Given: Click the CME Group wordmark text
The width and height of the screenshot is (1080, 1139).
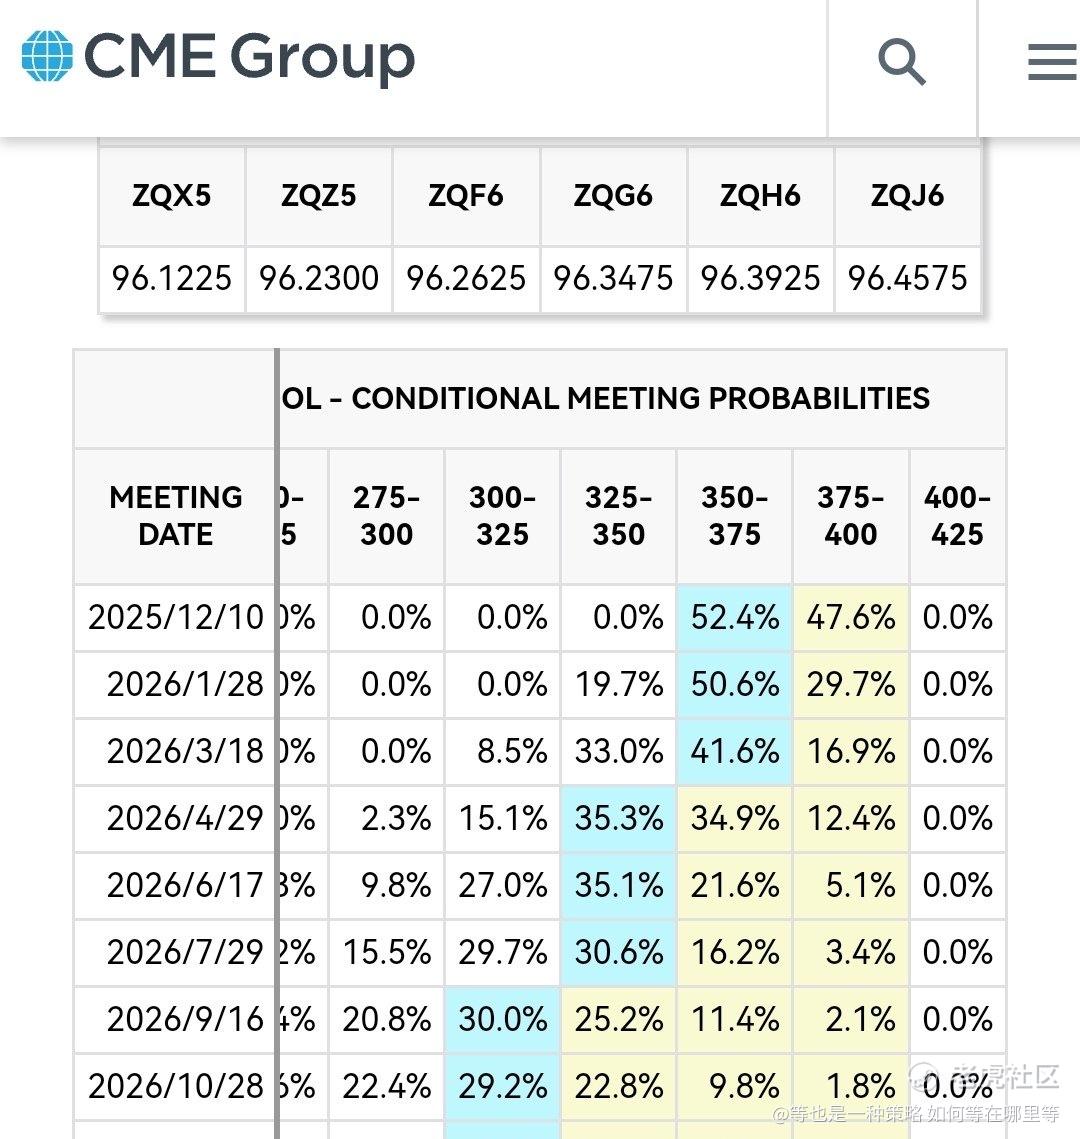Looking at the screenshot, I should (x=250, y=57).
